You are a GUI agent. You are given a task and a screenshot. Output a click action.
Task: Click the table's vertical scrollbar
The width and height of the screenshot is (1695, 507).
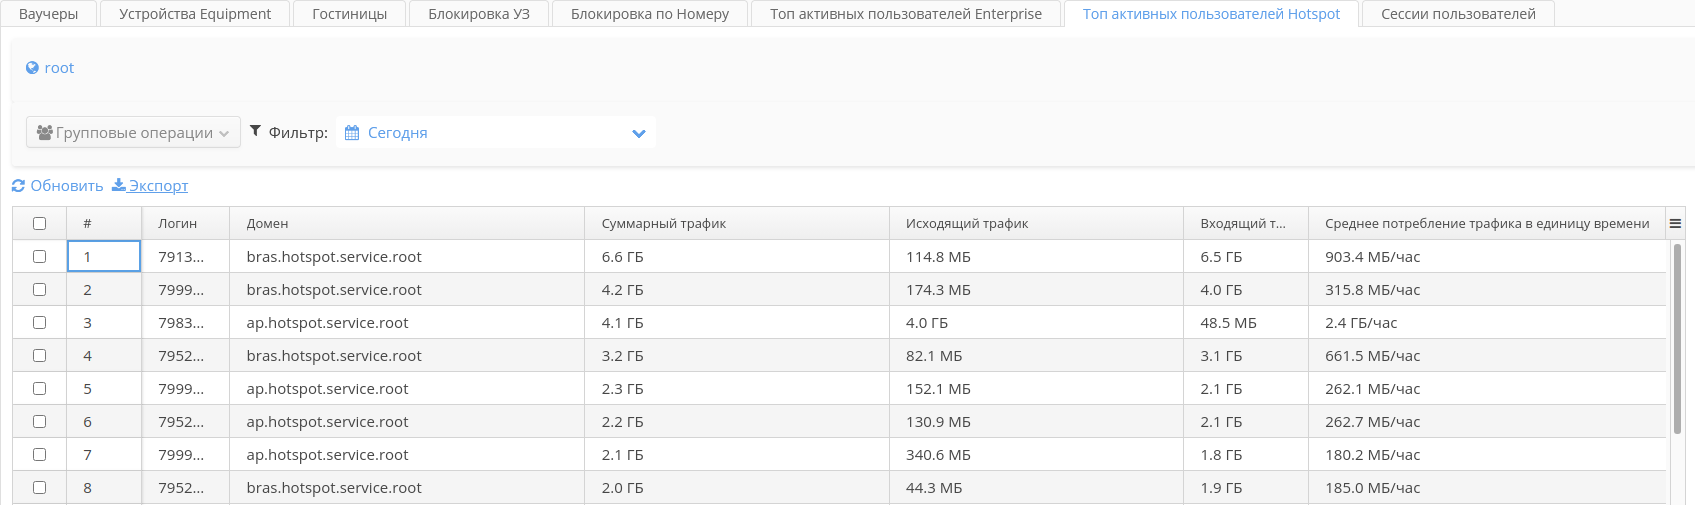pyautogui.click(x=1677, y=340)
